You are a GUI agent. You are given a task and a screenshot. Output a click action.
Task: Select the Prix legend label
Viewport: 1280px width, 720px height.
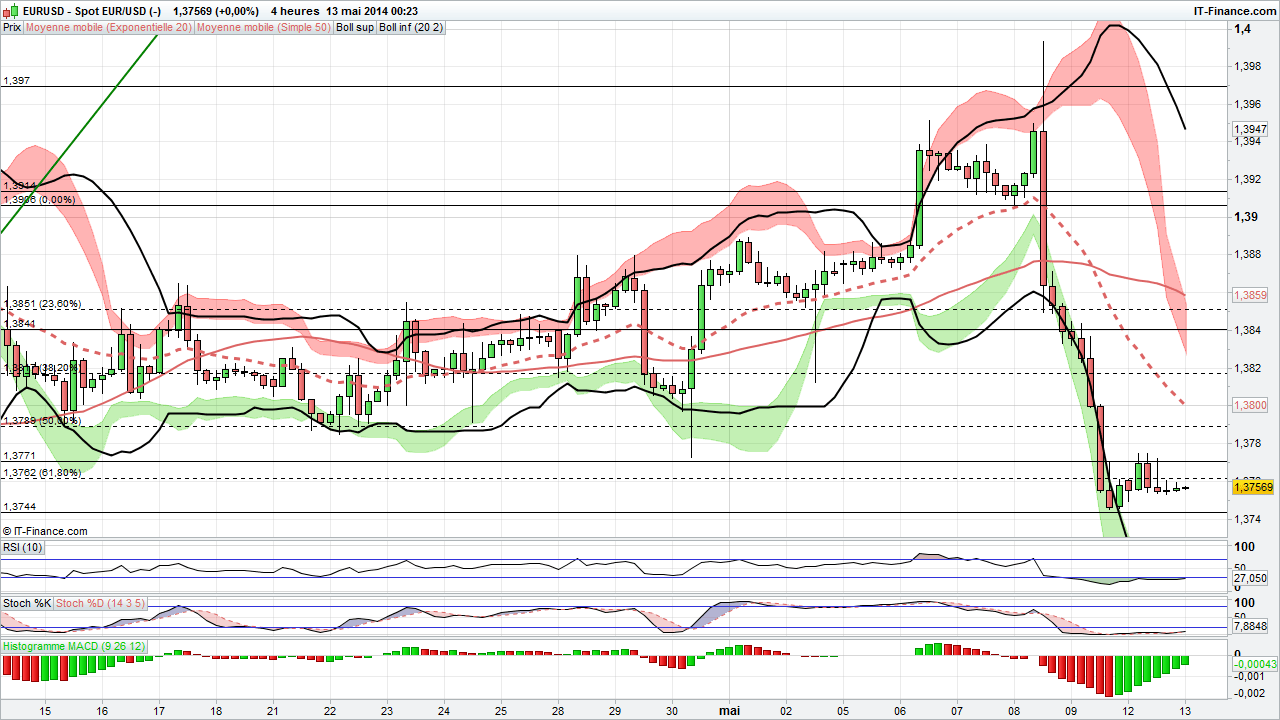click(12, 28)
